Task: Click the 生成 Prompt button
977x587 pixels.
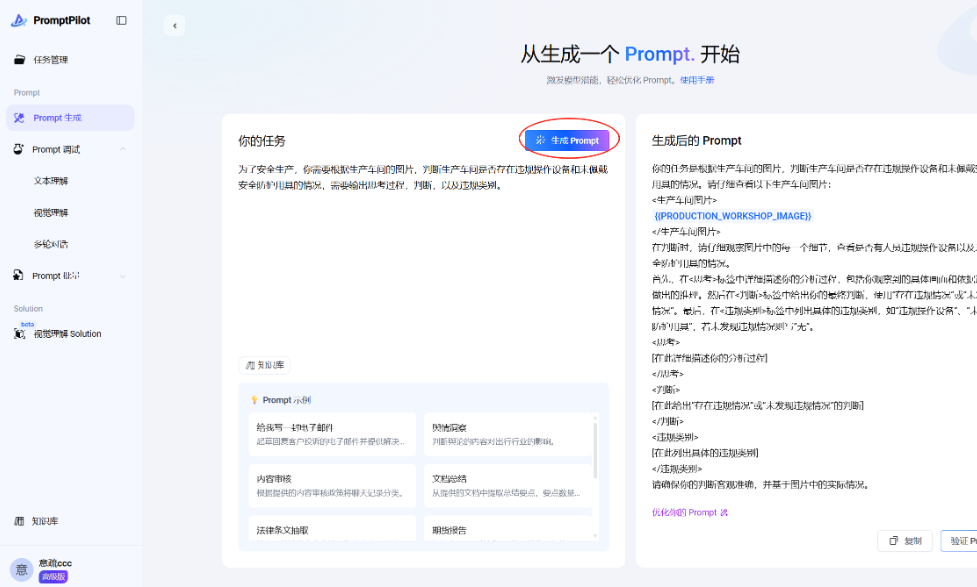Action: coord(567,140)
